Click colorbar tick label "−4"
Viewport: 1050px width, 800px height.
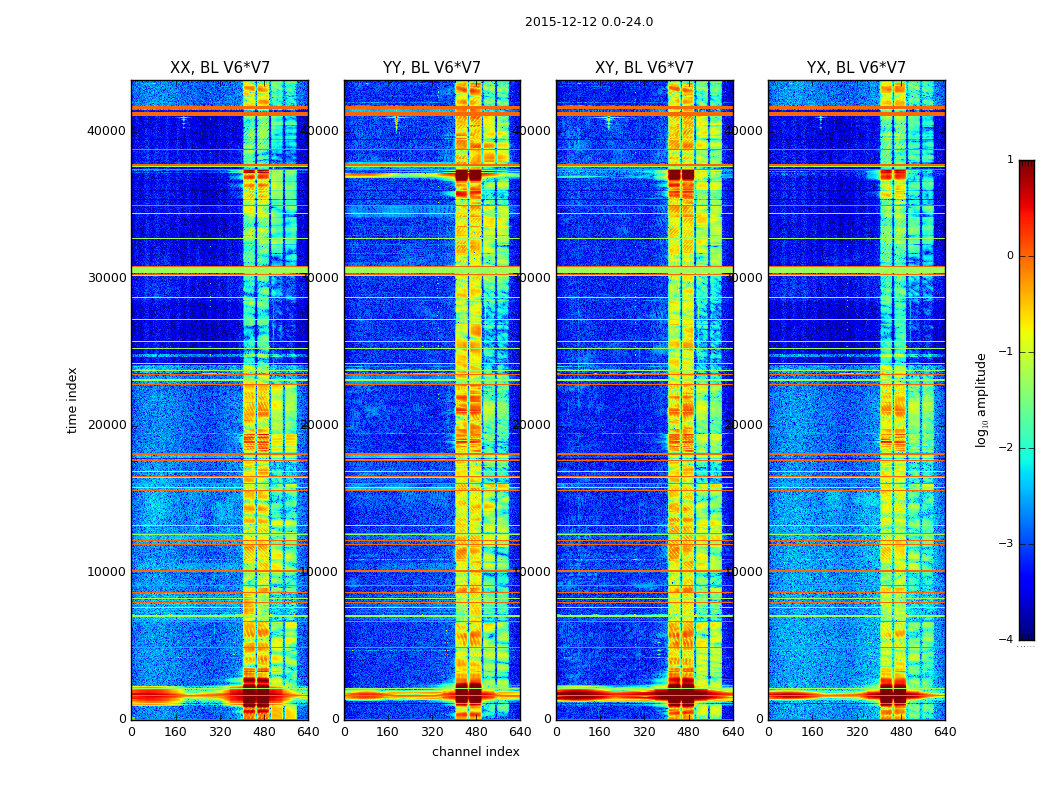point(1006,639)
